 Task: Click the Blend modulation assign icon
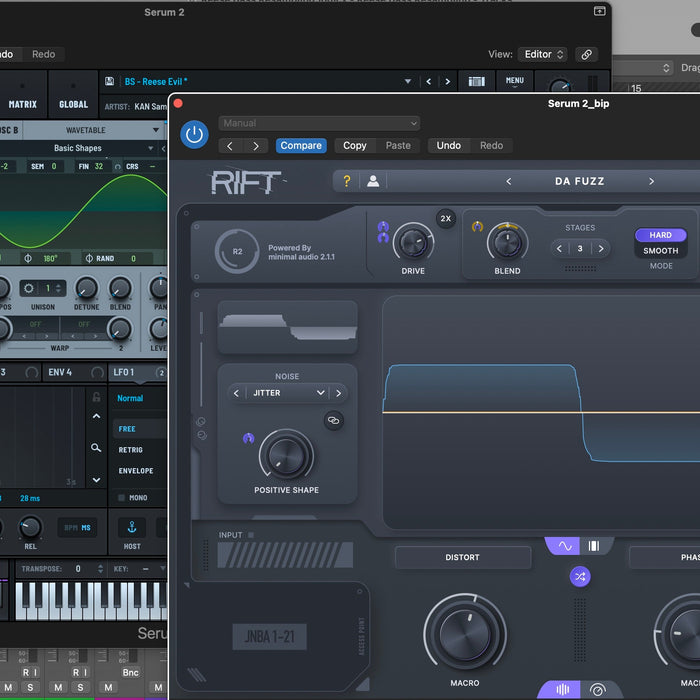point(477,226)
